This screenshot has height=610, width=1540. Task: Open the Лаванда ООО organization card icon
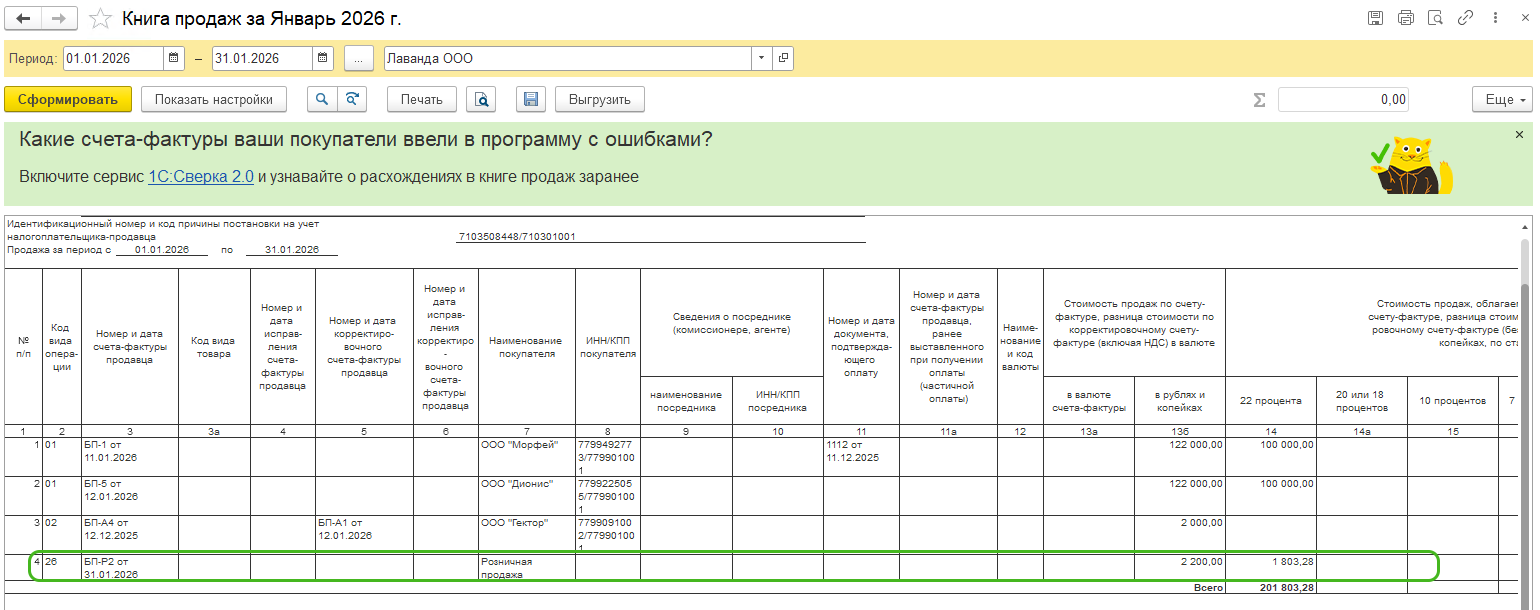tap(783, 58)
